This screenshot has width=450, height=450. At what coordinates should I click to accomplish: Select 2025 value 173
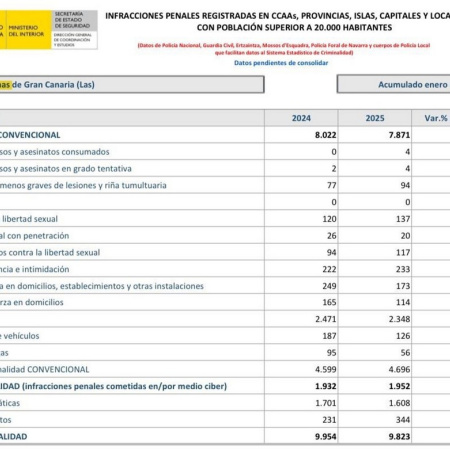pos(403,286)
